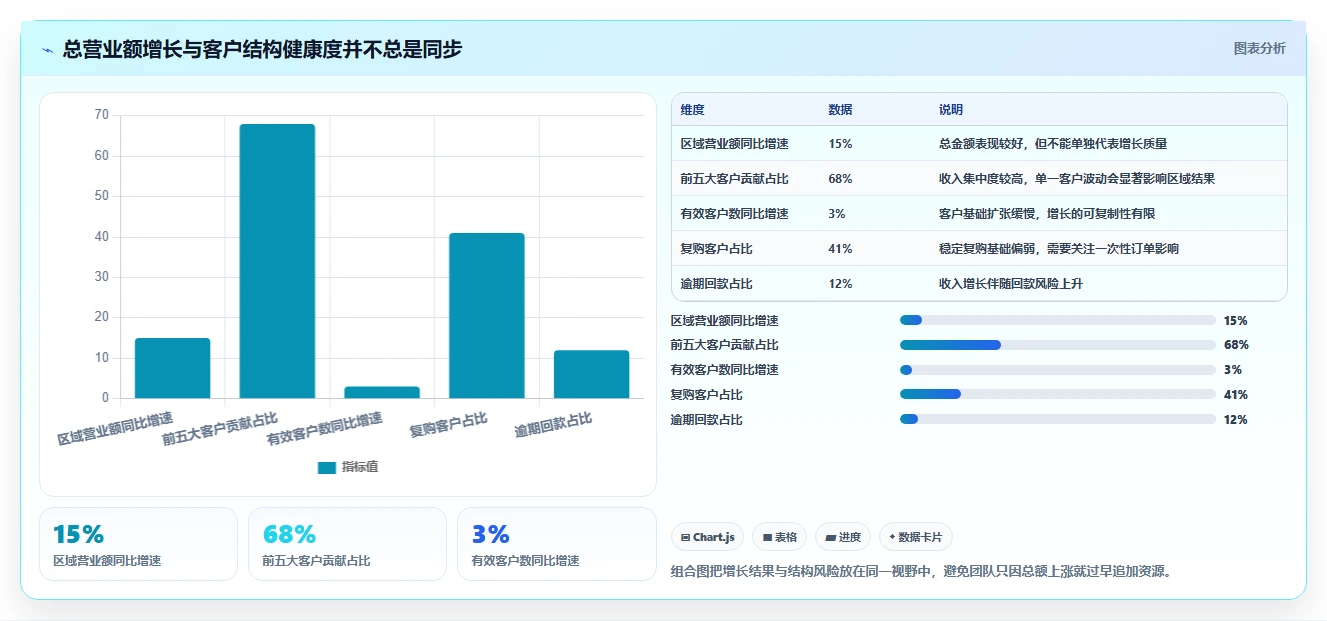Click table cell 前五大客户贡献占比
Screen dimensions: 1327x621
pos(734,179)
